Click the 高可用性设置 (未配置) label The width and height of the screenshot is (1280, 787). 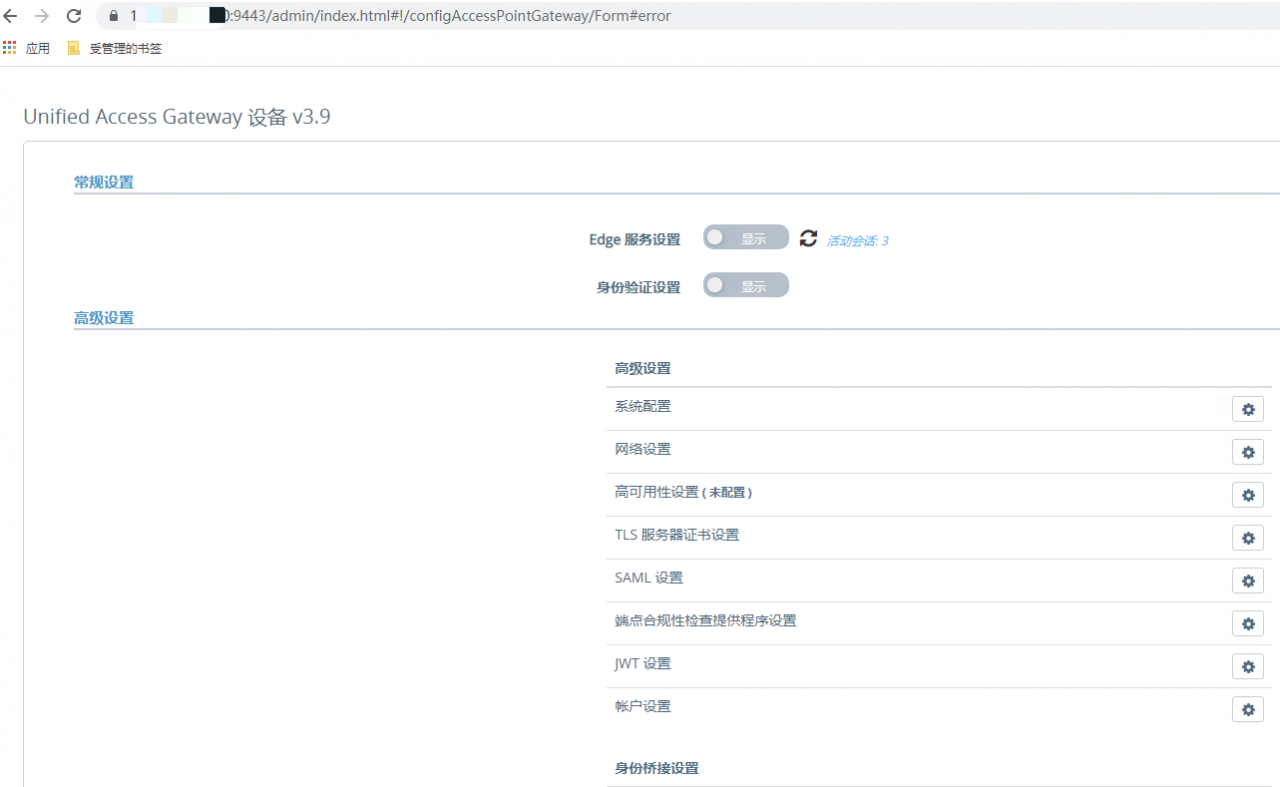coord(684,492)
